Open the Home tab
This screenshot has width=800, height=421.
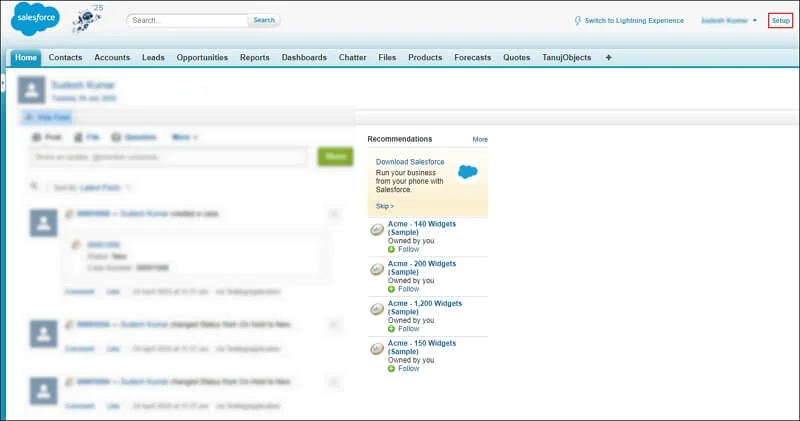[x=26, y=58]
